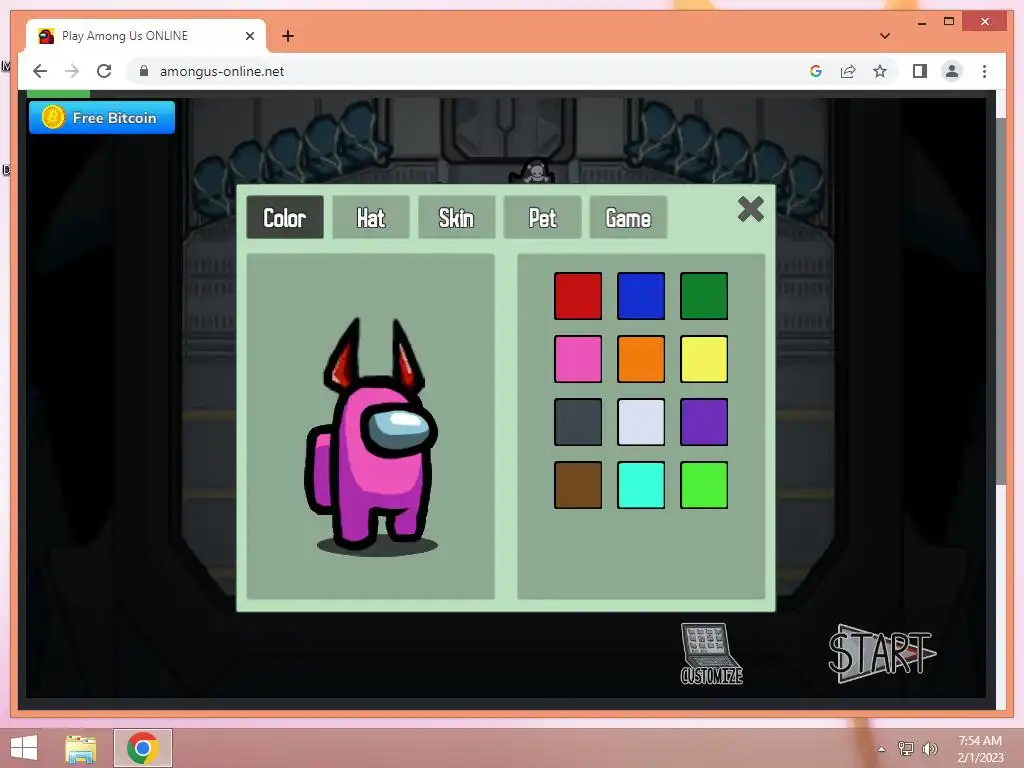Close the Play Among Us ONLINE tab
This screenshot has width=1024, height=768.
click(x=249, y=36)
